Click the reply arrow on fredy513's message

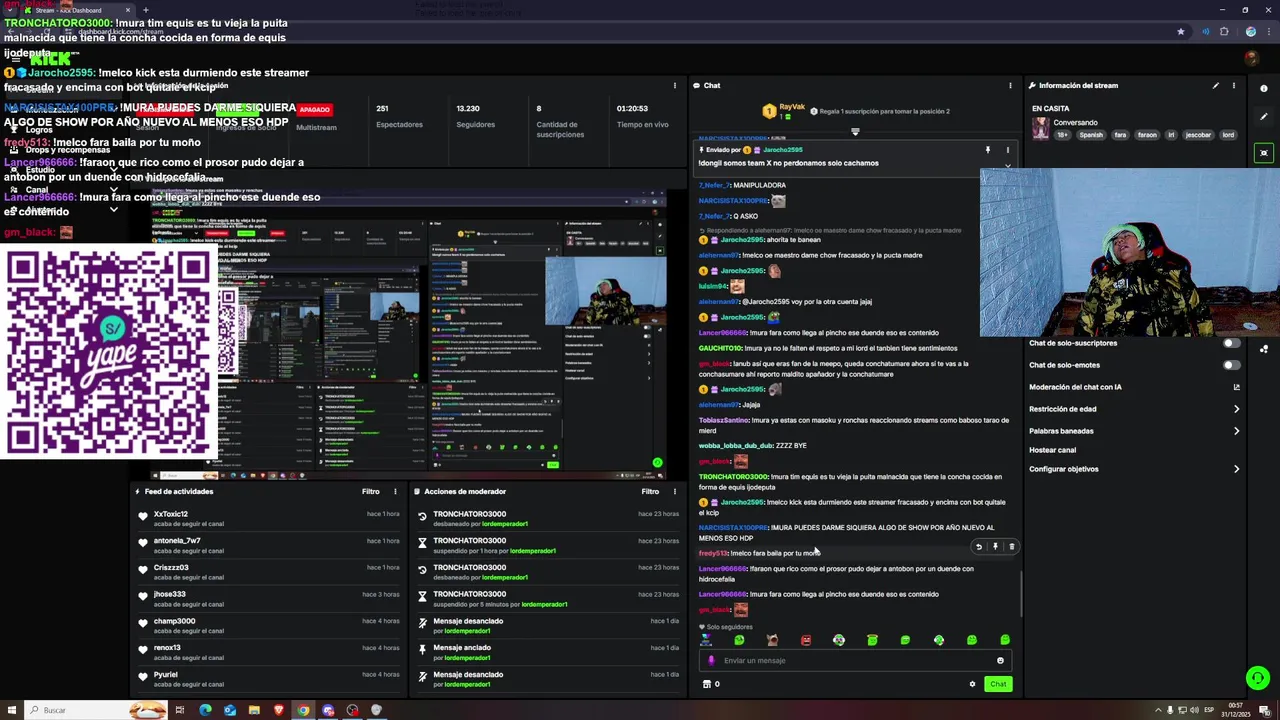979,547
